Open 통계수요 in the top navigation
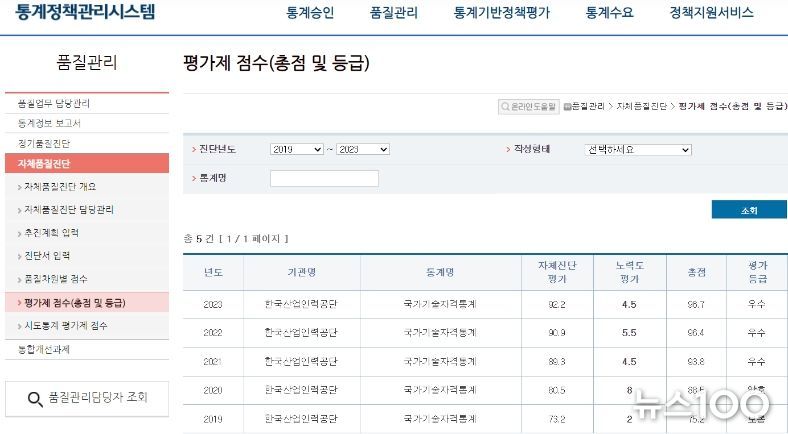 point(609,13)
